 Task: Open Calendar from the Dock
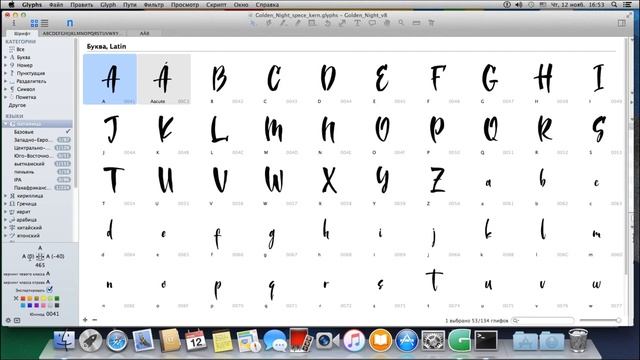196,340
